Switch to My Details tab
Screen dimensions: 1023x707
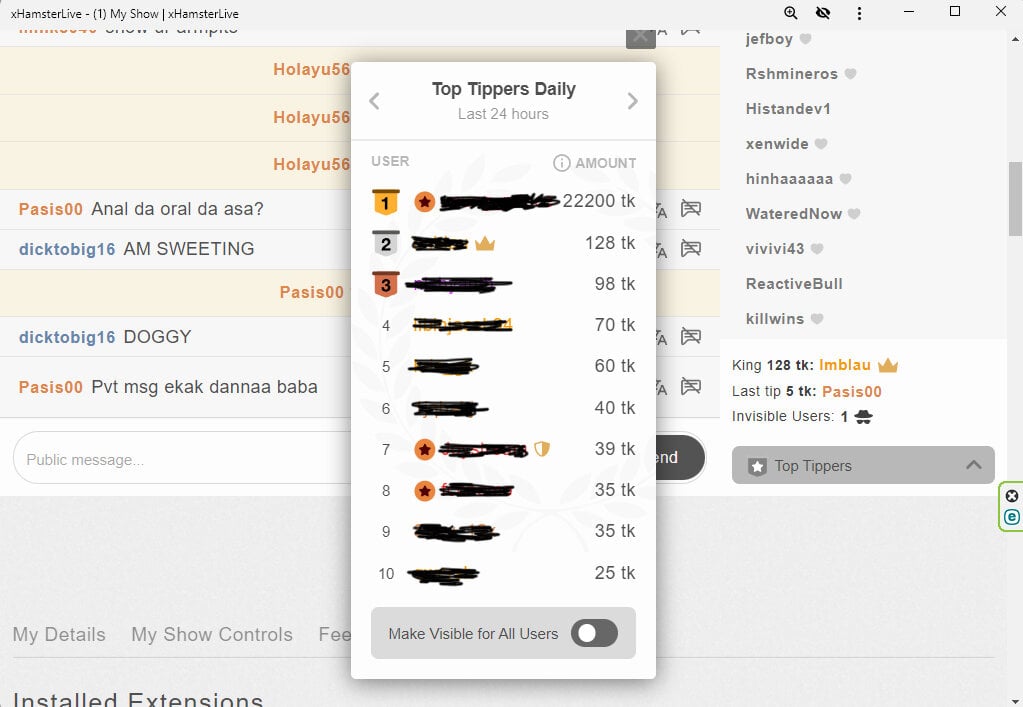(x=59, y=634)
